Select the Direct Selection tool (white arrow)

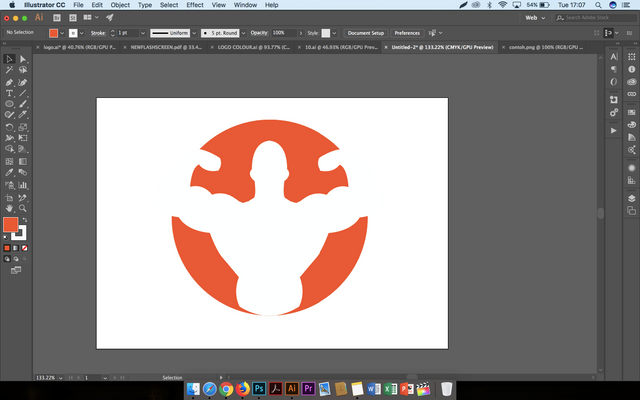[23, 59]
